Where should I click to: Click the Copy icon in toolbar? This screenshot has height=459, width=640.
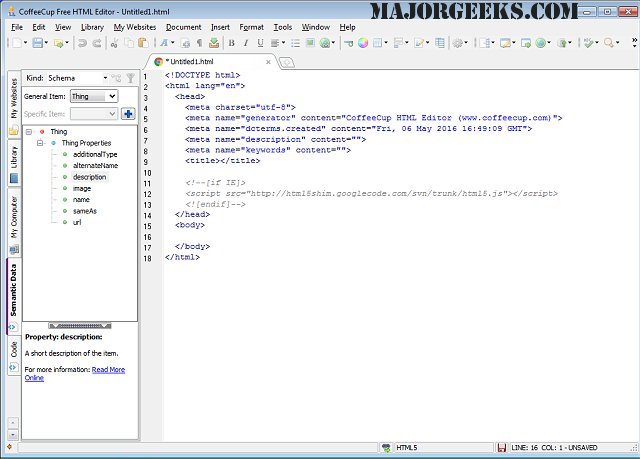129,43
